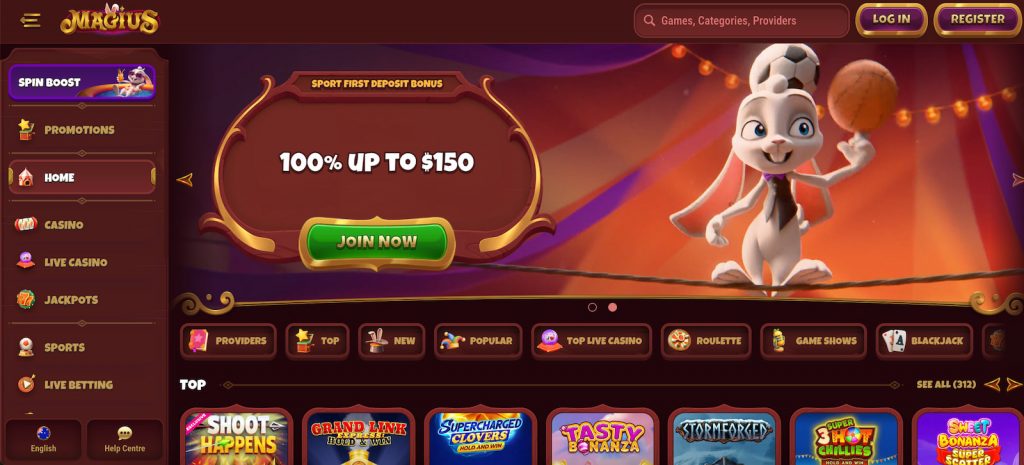Screen dimensions: 1024x465
Task: Choose the Roulette category tab
Action: click(x=706, y=341)
